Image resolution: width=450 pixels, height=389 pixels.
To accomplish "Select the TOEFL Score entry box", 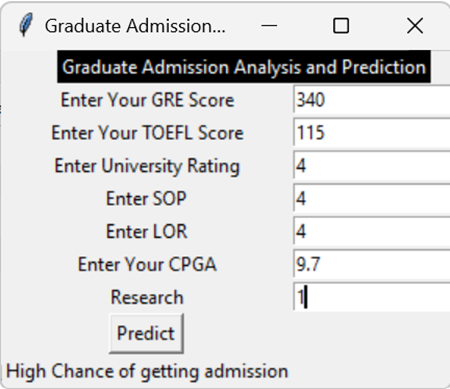I will [372, 132].
